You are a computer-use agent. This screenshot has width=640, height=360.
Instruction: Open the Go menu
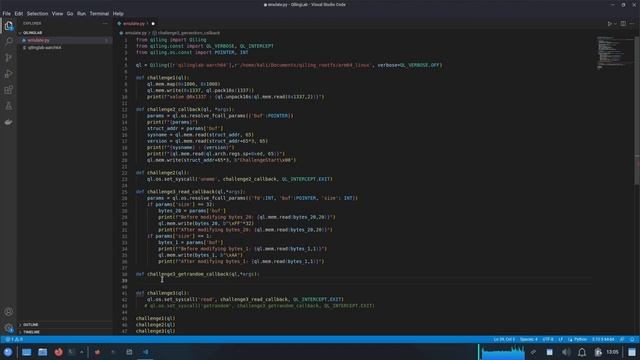(70, 13)
